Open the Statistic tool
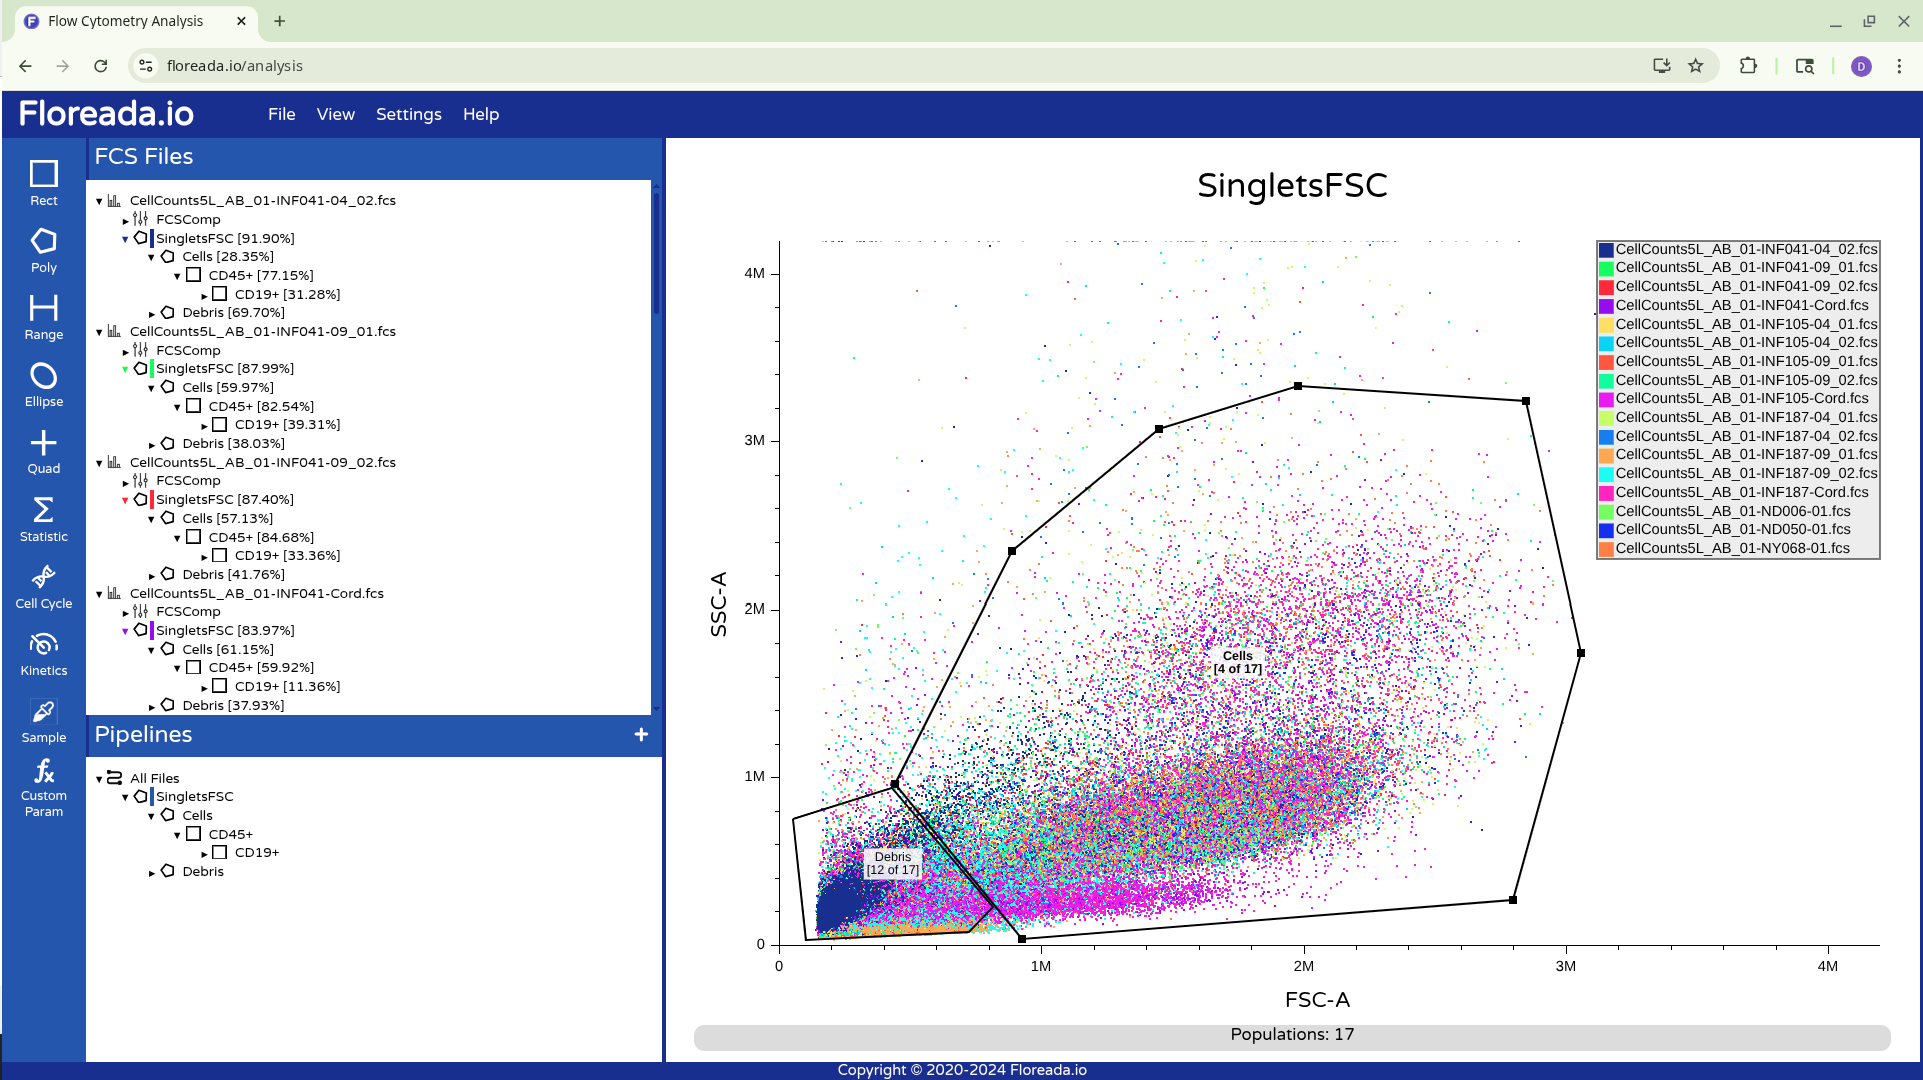This screenshot has width=1923, height=1080. [43, 519]
